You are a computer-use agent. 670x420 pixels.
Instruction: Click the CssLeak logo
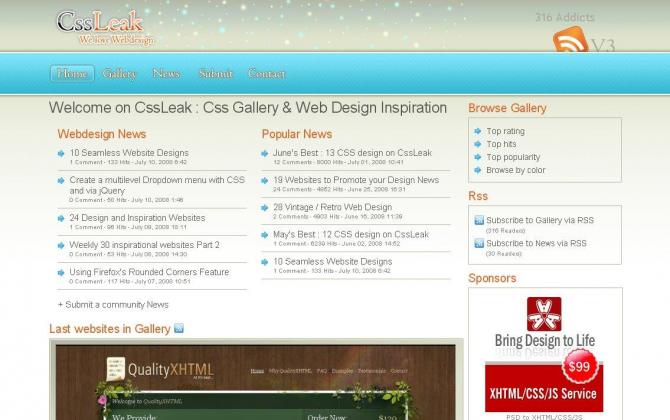point(105,27)
